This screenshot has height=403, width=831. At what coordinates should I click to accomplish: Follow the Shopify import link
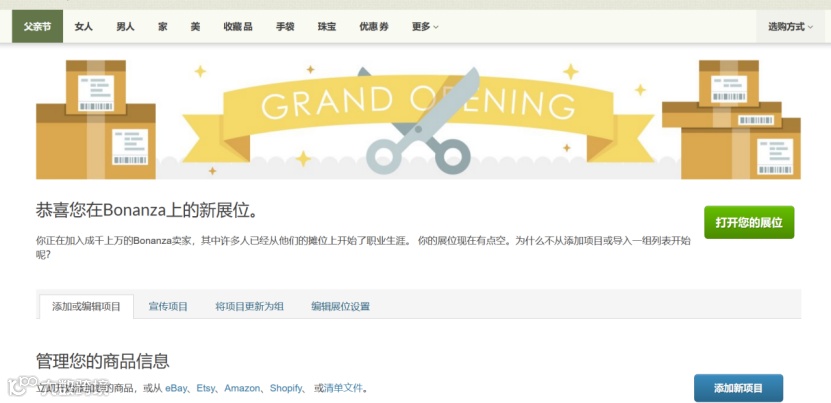[286, 388]
